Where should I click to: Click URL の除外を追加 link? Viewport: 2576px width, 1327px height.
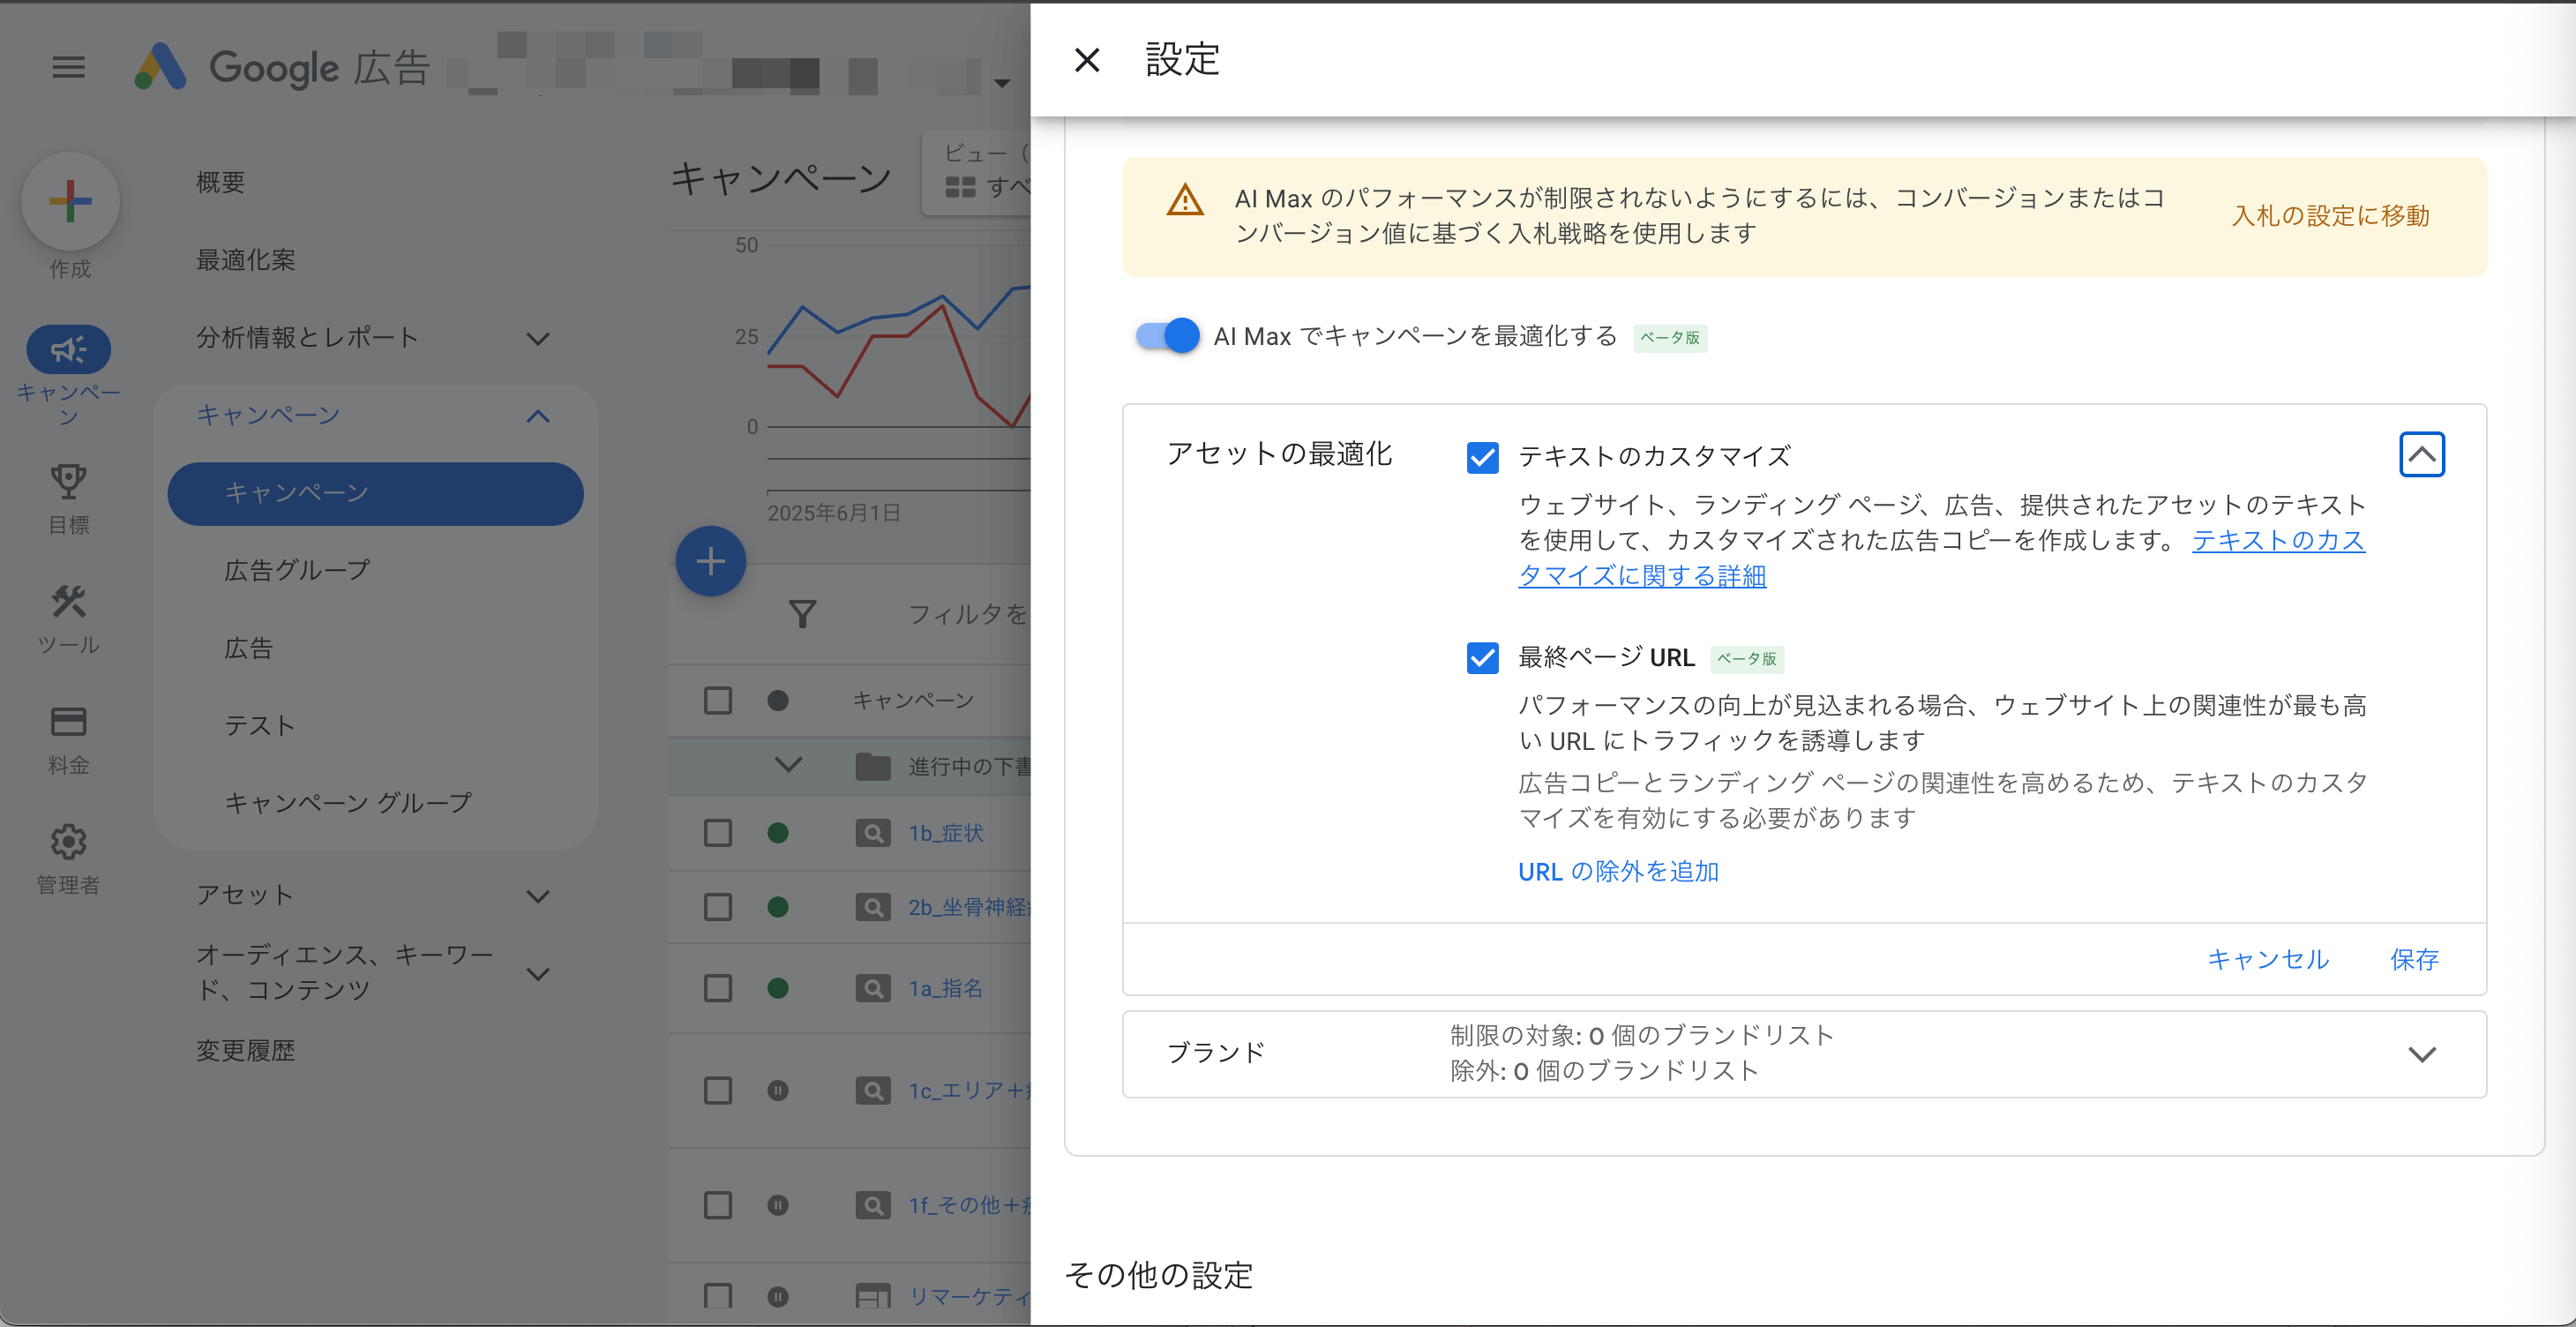tap(1618, 872)
